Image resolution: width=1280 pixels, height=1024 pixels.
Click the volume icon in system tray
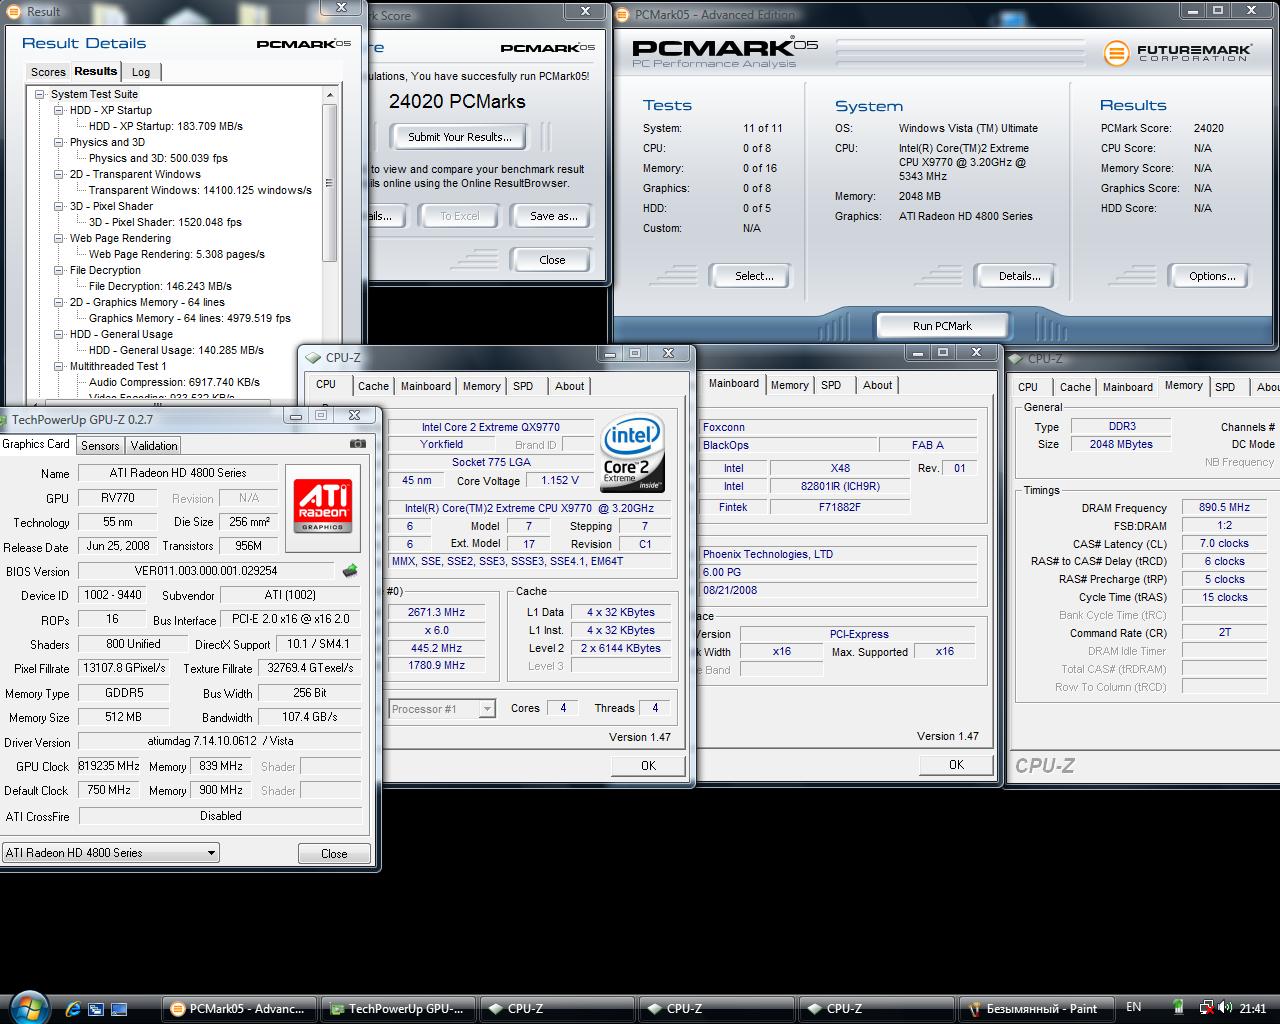click(1225, 1008)
